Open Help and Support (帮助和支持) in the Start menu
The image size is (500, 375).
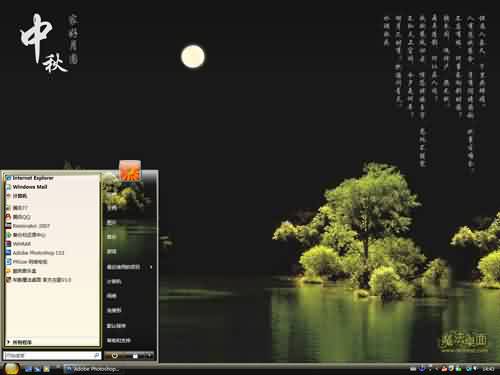pyautogui.click(x=119, y=340)
